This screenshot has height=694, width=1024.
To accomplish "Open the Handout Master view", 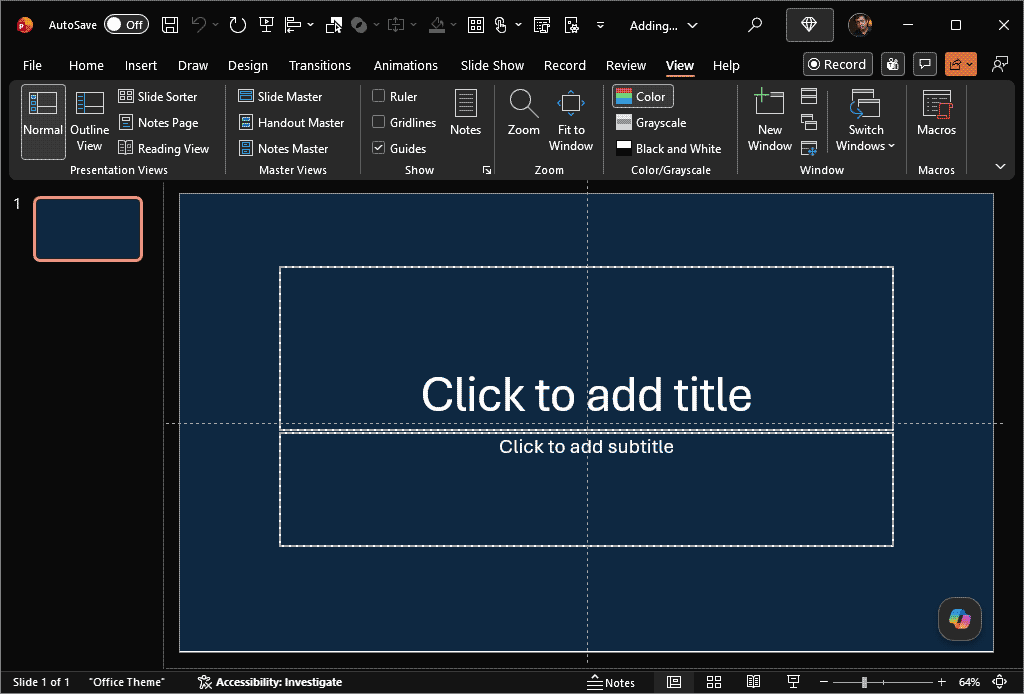I will tap(291, 122).
